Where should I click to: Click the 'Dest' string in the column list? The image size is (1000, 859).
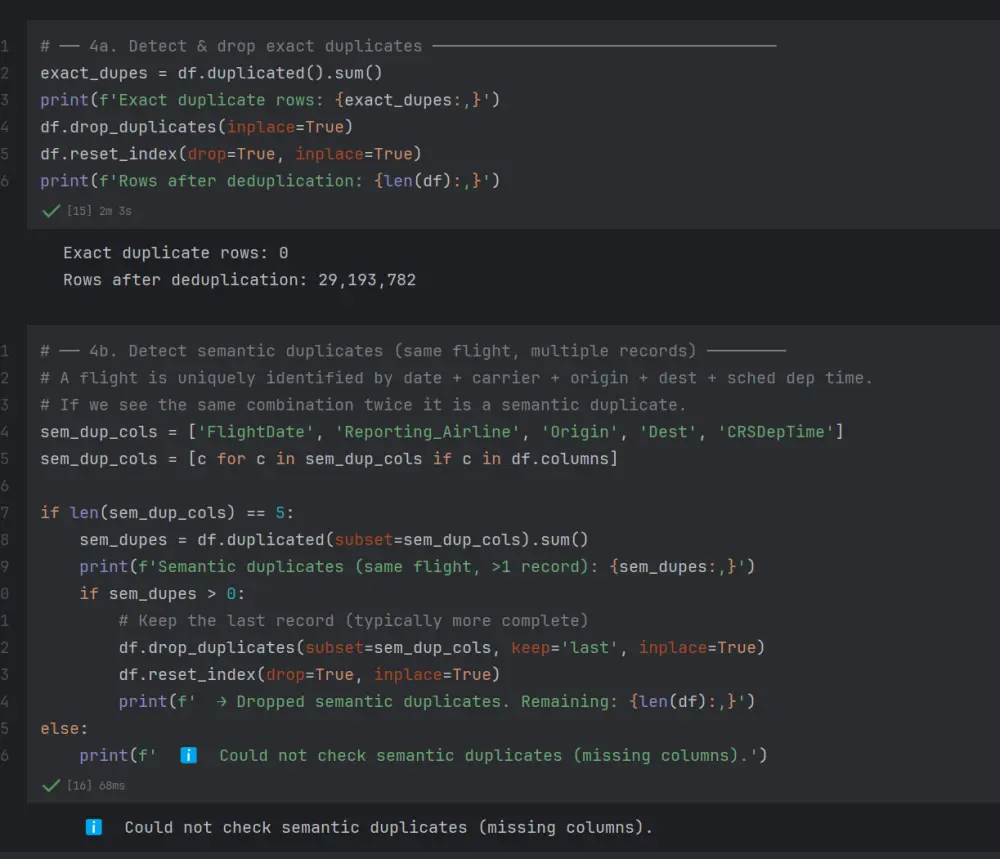pyautogui.click(x=668, y=432)
